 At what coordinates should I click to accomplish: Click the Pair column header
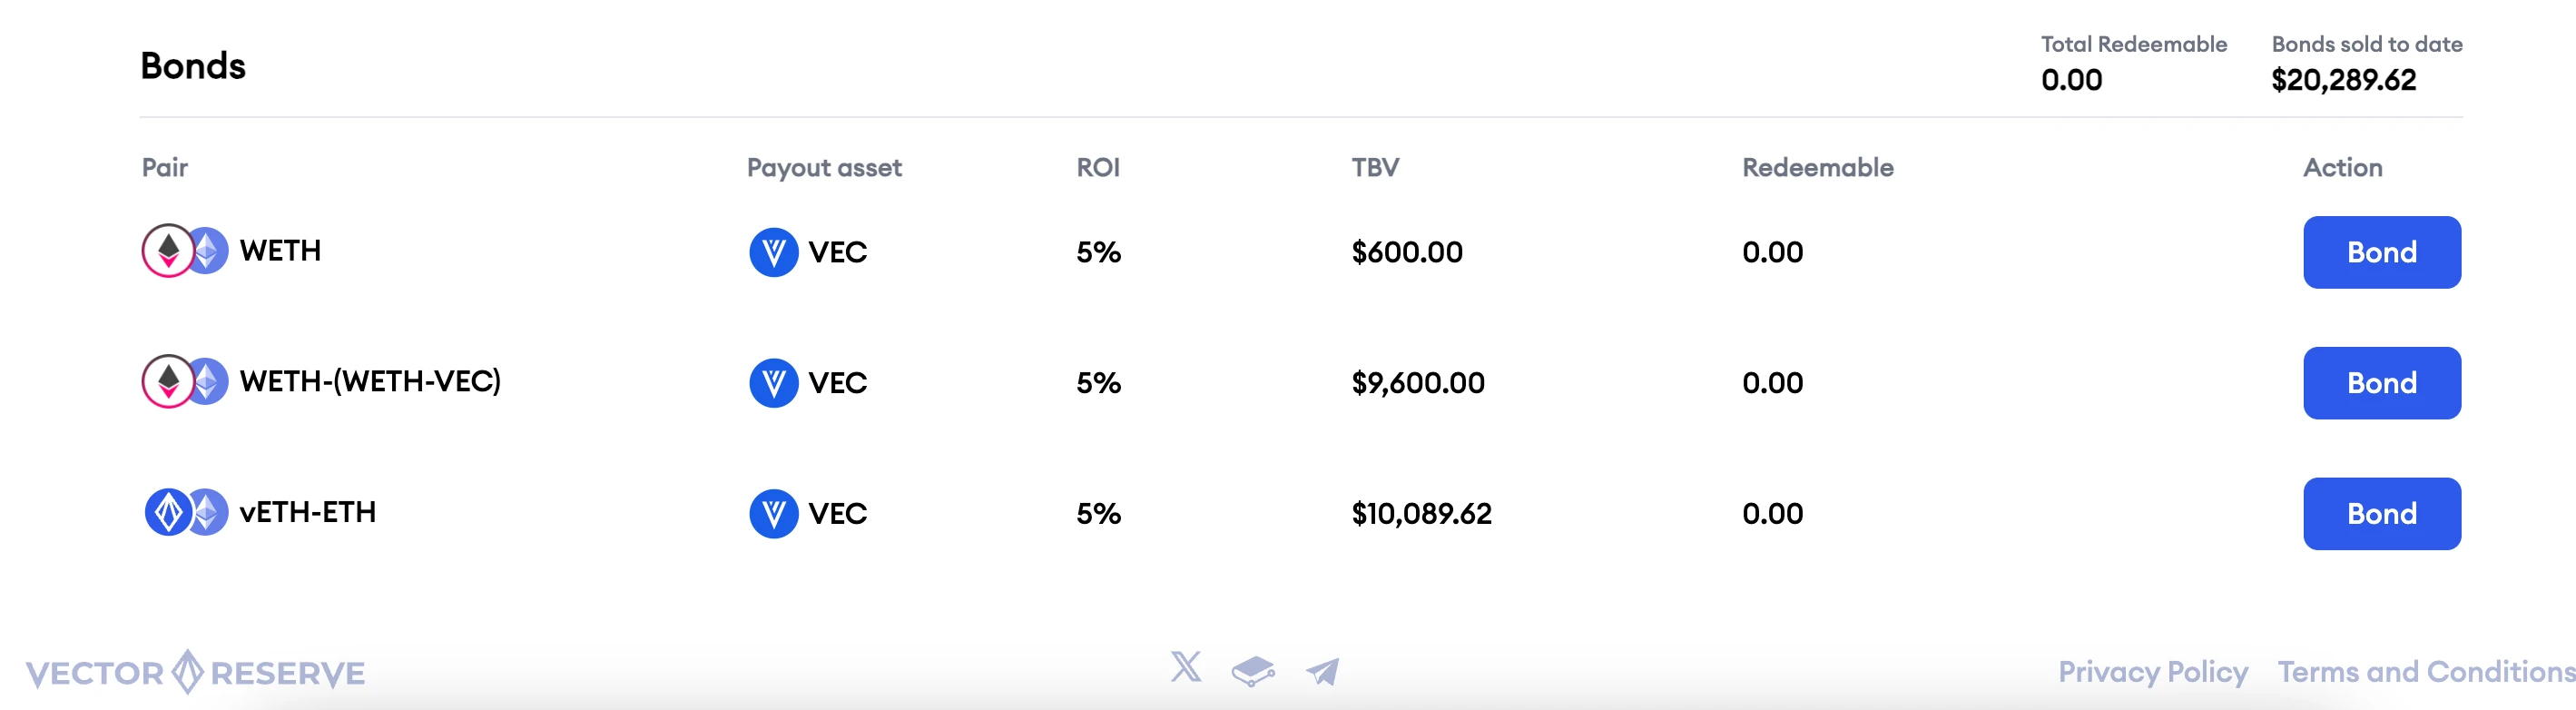point(165,168)
